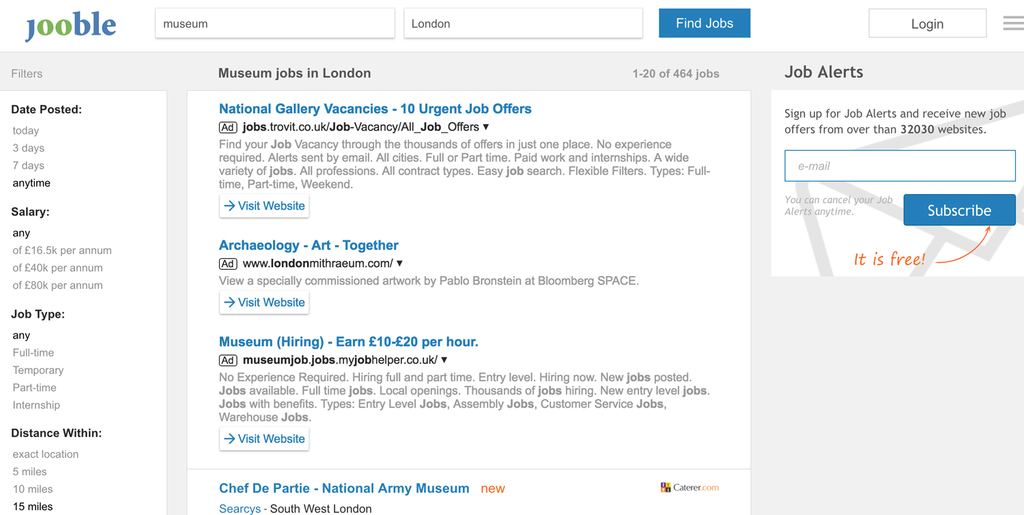Set distance within 10 miles
Screen dimensions: 1024x515
[33, 490]
